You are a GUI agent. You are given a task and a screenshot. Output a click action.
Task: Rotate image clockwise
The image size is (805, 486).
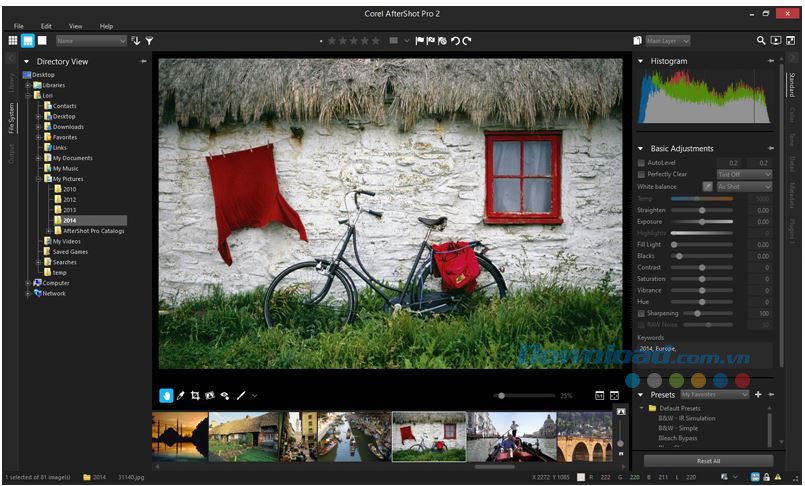point(467,41)
